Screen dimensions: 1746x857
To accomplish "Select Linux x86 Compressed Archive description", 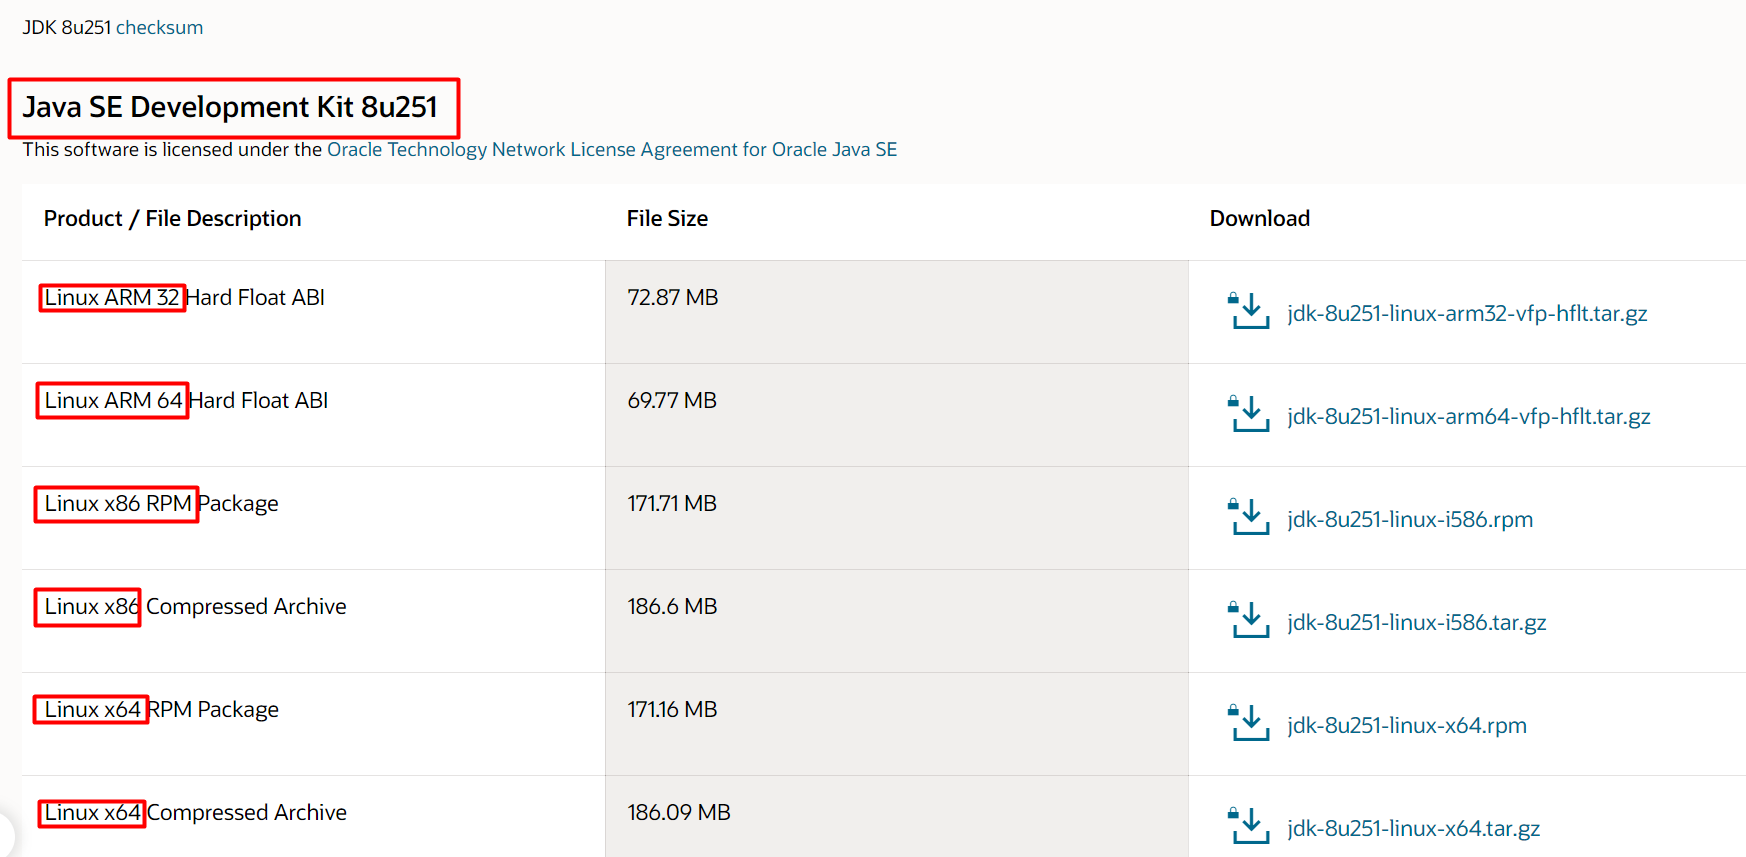I will (195, 606).
